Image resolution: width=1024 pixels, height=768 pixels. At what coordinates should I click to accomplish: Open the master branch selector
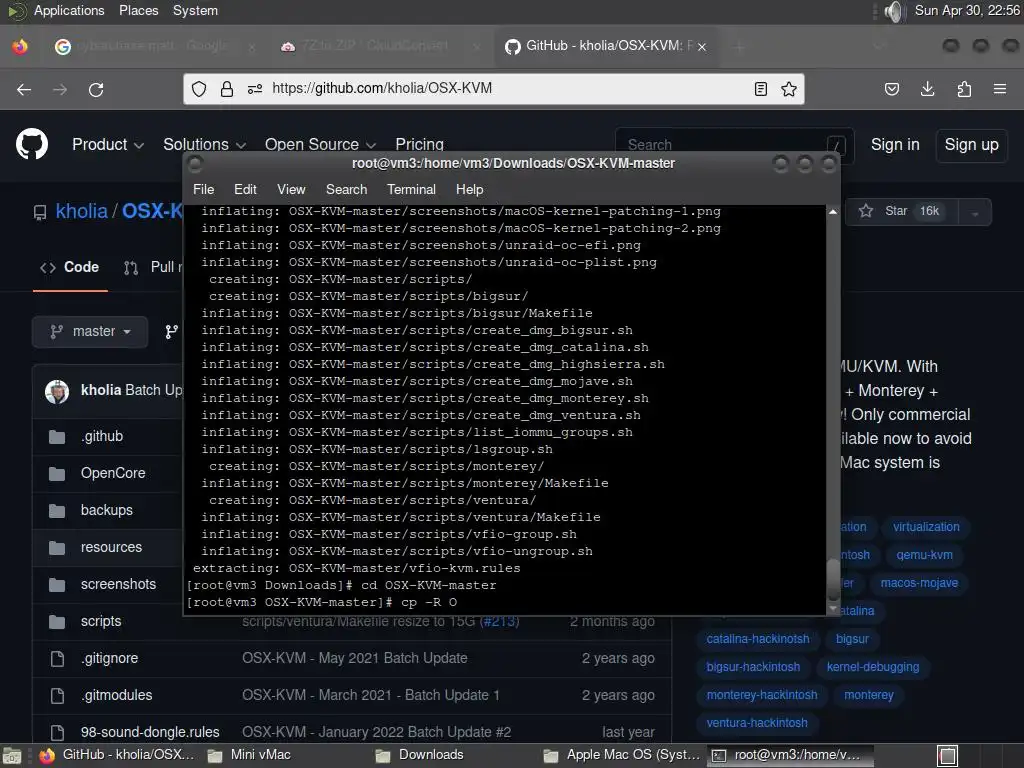(x=90, y=332)
